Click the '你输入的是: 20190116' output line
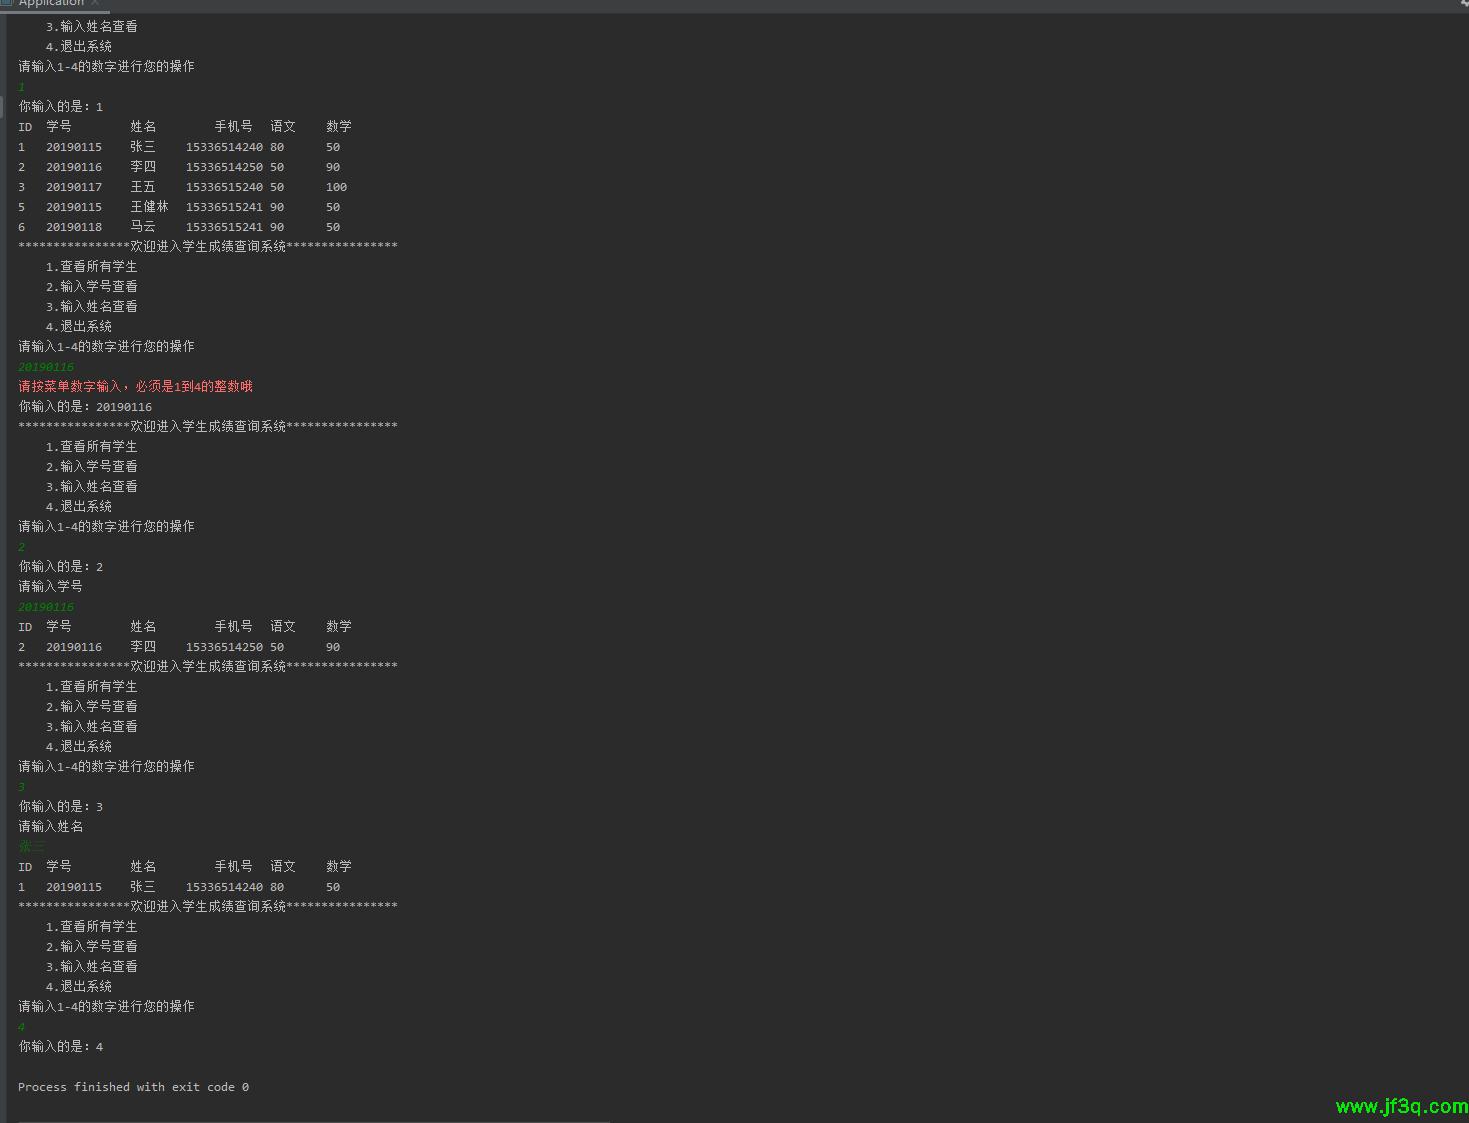 point(85,407)
